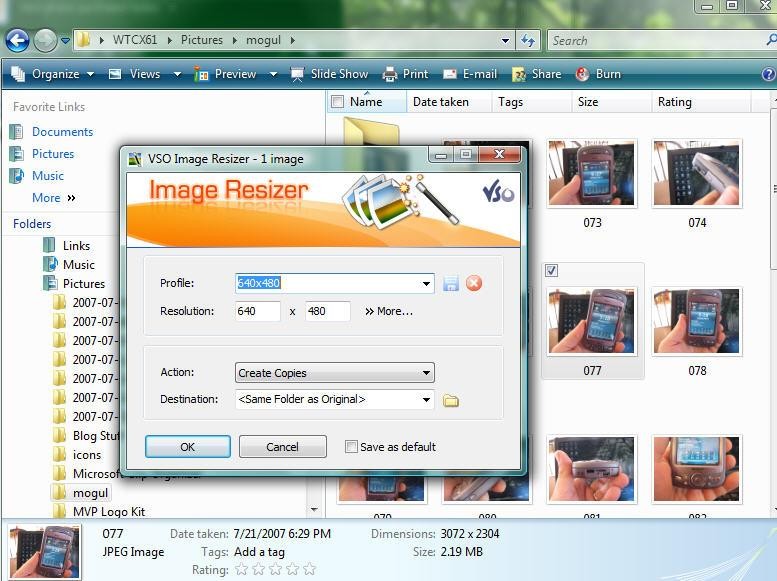This screenshot has height=581, width=777.
Task: Sort by the Date taken column
Action: click(x=441, y=102)
